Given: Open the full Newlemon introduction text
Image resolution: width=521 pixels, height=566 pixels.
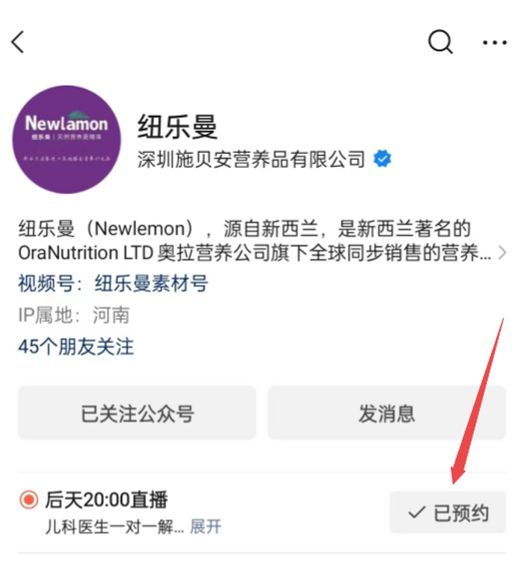Looking at the screenshot, I should pos(255,240).
